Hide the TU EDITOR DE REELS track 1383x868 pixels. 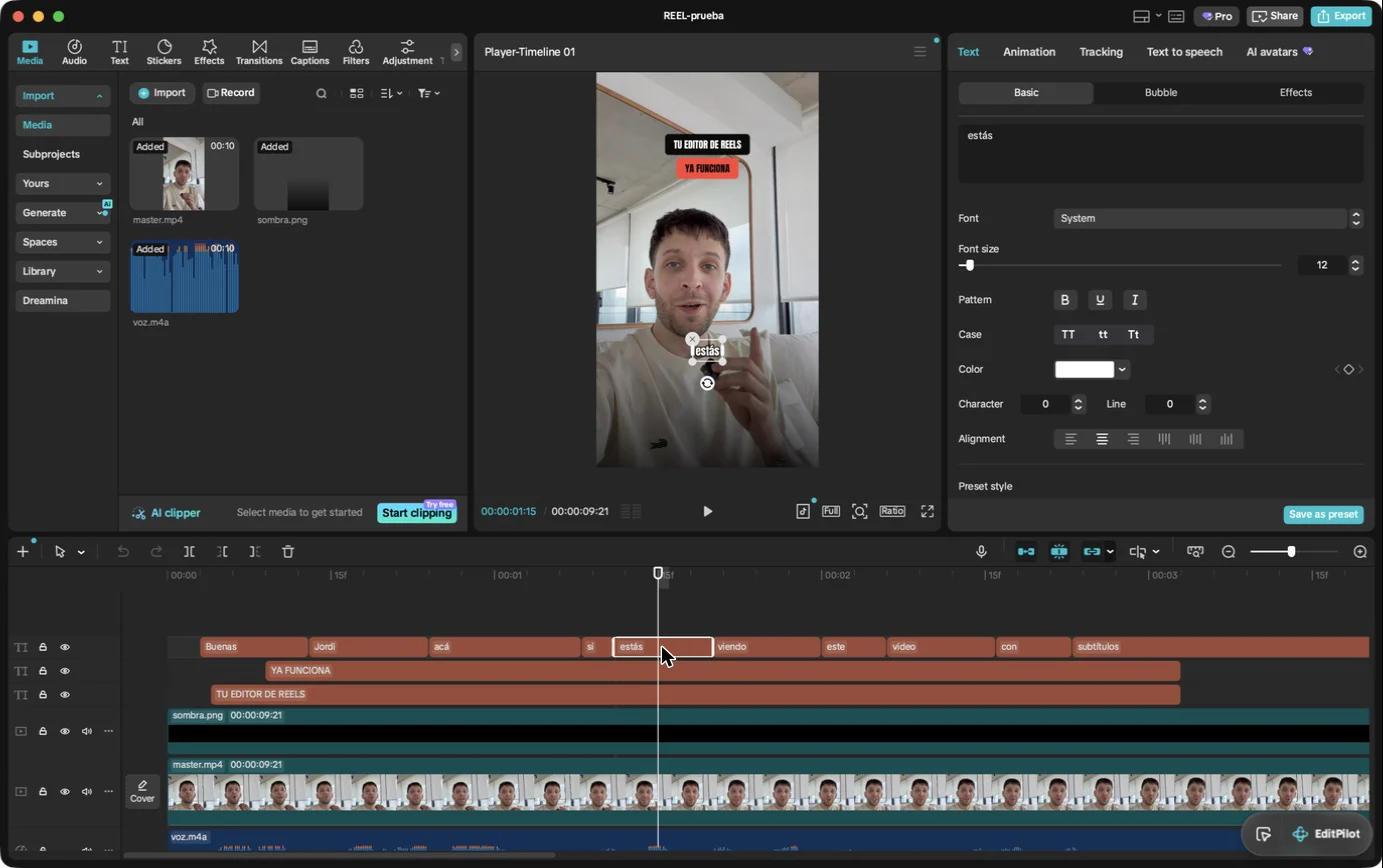(65, 694)
